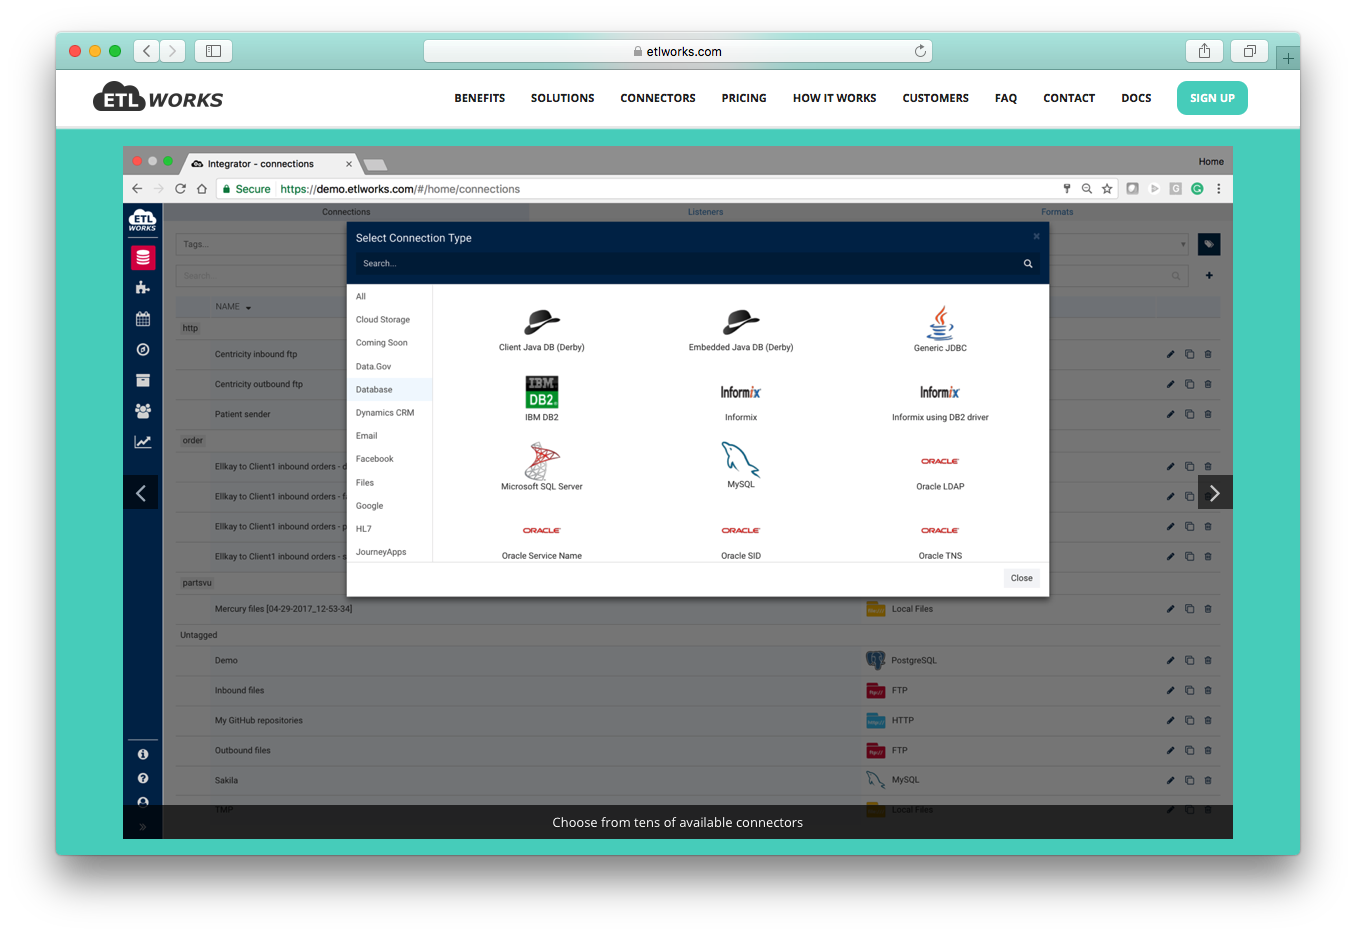Open Statistics chart icon in sidebar
This screenshot has width=1356, height=935.
click(x=143, y=442)
